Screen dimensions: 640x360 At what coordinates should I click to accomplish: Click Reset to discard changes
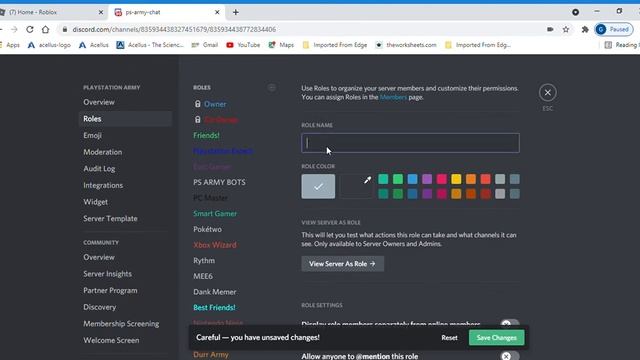[x=449, y=338]
